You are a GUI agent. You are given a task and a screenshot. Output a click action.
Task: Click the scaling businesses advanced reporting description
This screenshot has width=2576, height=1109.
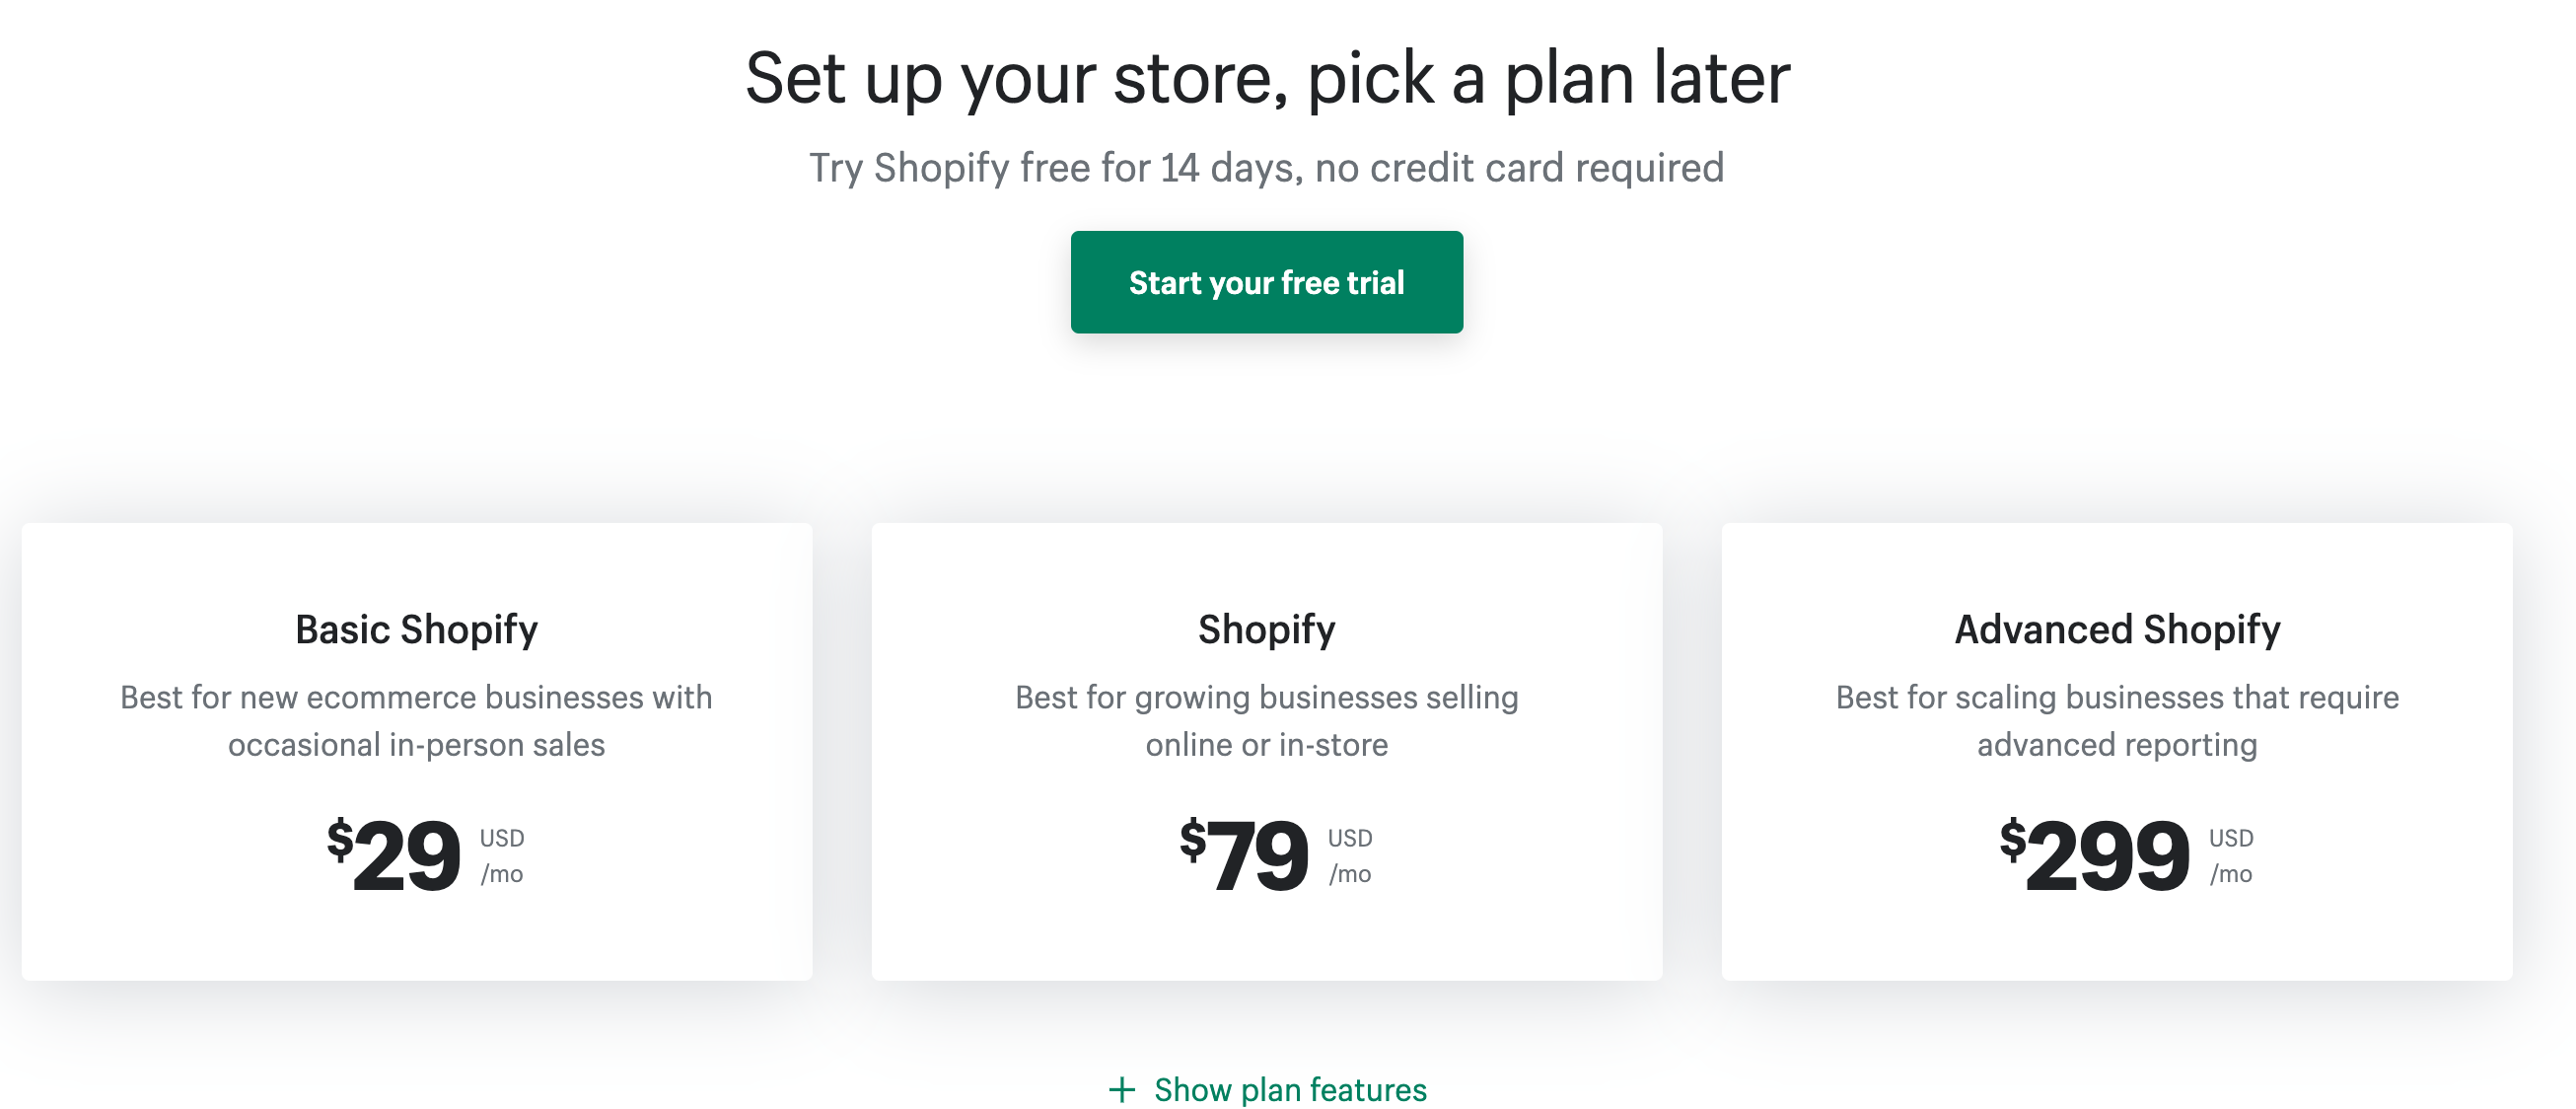pos(2117,720)
